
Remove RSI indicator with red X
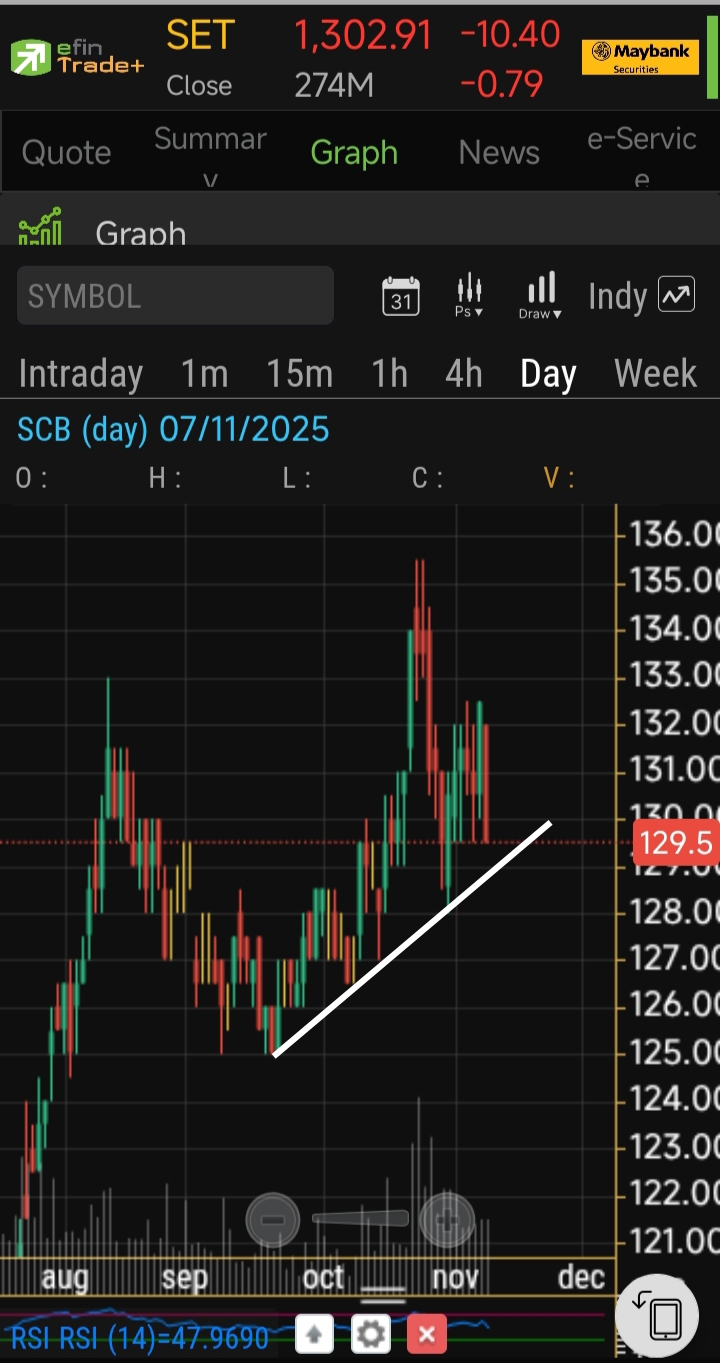point(427,1334)
